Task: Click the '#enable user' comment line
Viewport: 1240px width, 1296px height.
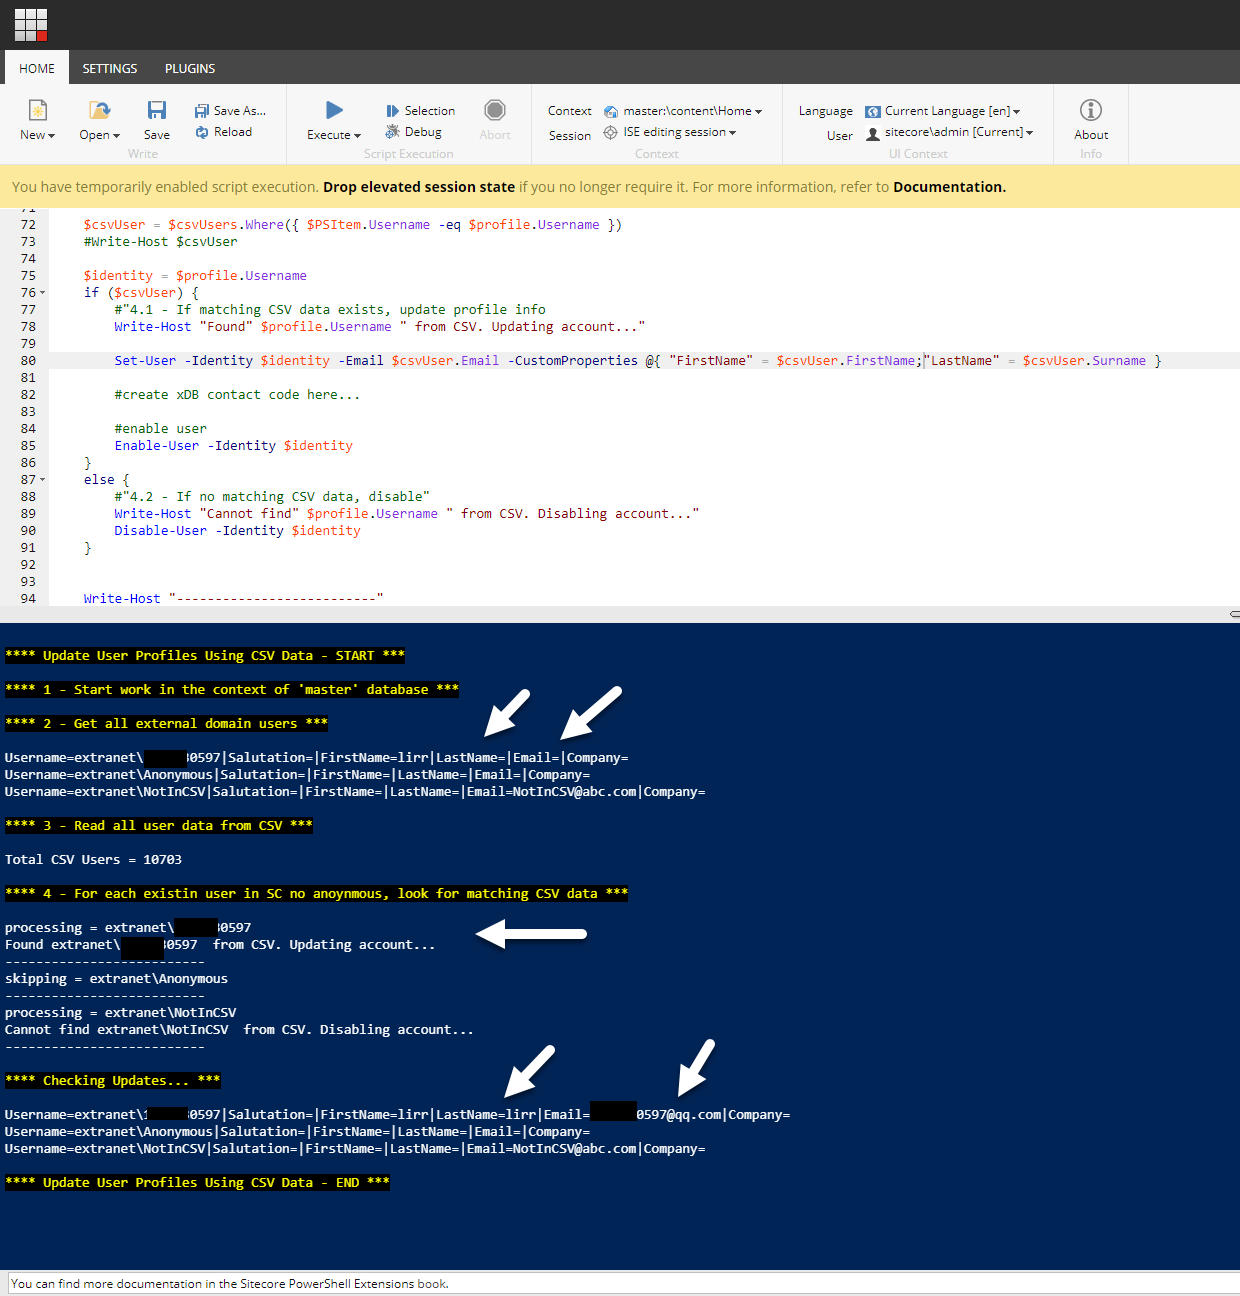Action: [160, 429]
